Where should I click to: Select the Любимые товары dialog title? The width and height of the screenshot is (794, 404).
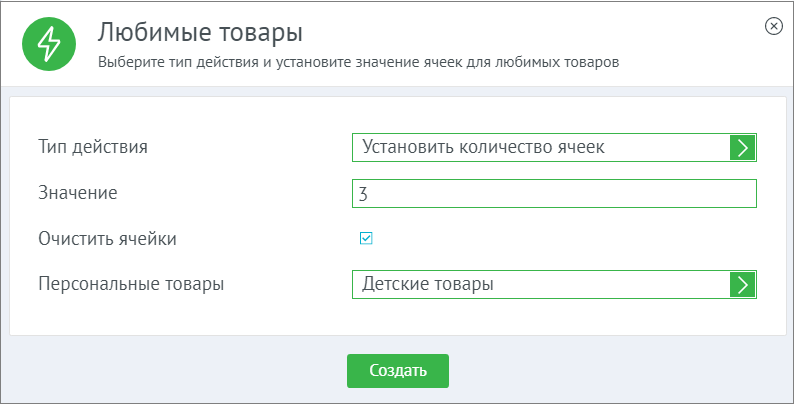pos(200,32)
